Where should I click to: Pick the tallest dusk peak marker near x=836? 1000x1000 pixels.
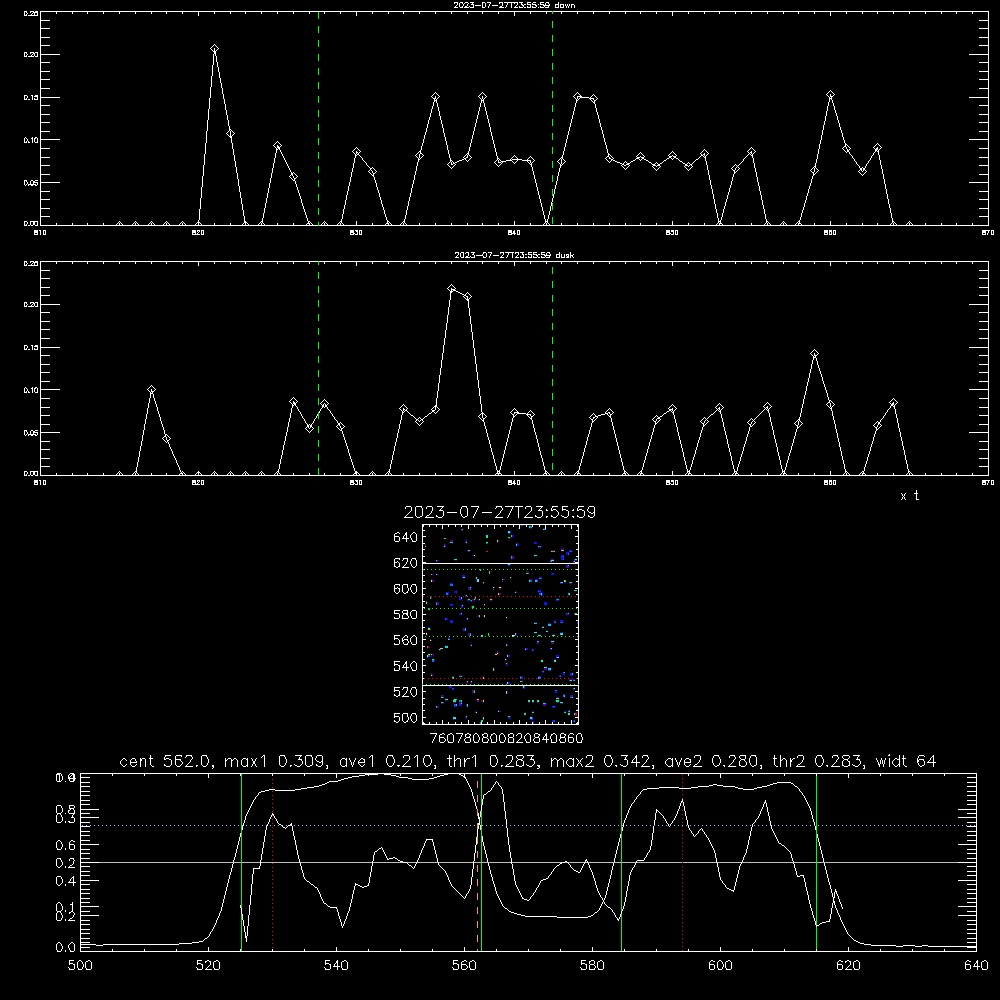(452, 289)
